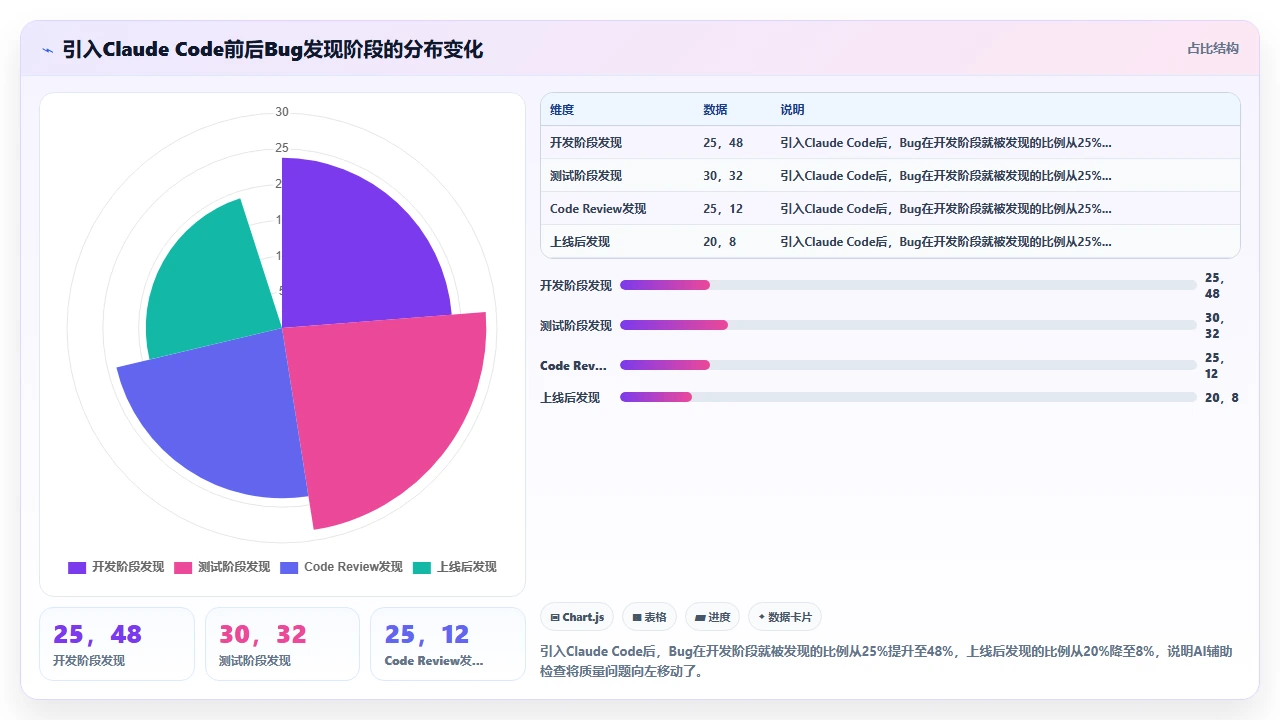
Task: Select the 开发阶段发现 table row cell
Action: point(586,143)
